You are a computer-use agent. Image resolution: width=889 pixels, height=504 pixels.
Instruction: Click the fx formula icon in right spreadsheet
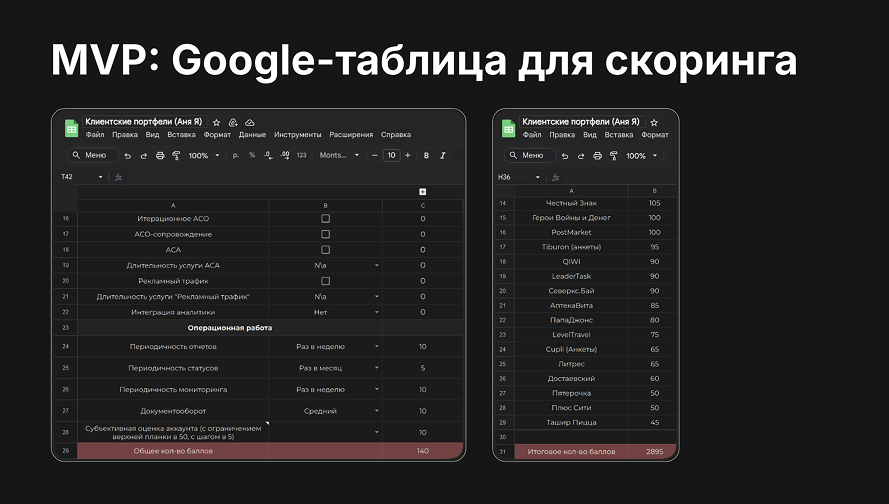[556, 177]
